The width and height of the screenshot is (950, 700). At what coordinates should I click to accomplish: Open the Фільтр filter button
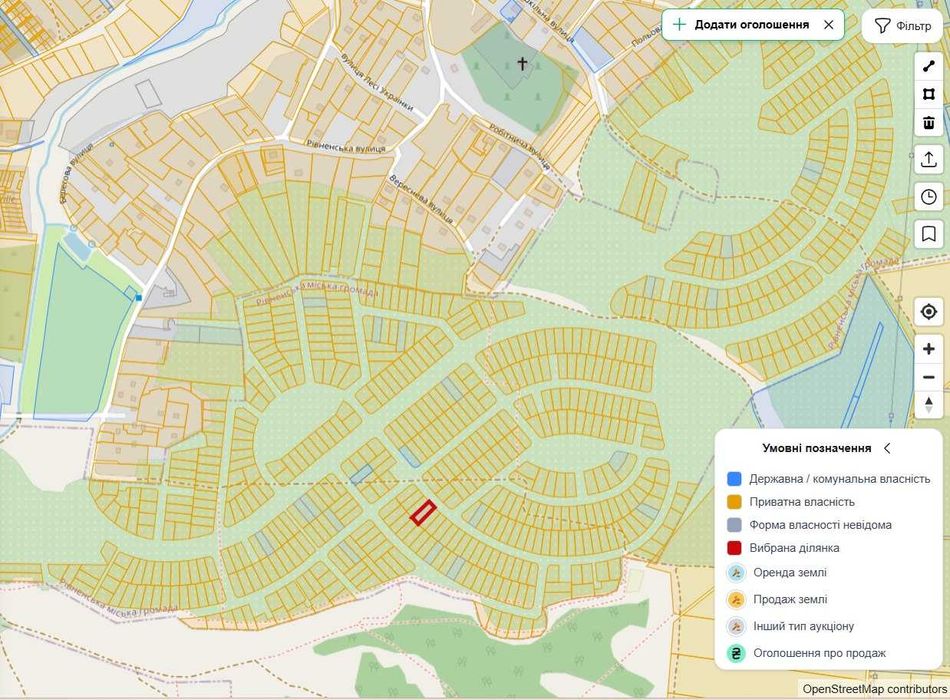[x=903, y=25]
